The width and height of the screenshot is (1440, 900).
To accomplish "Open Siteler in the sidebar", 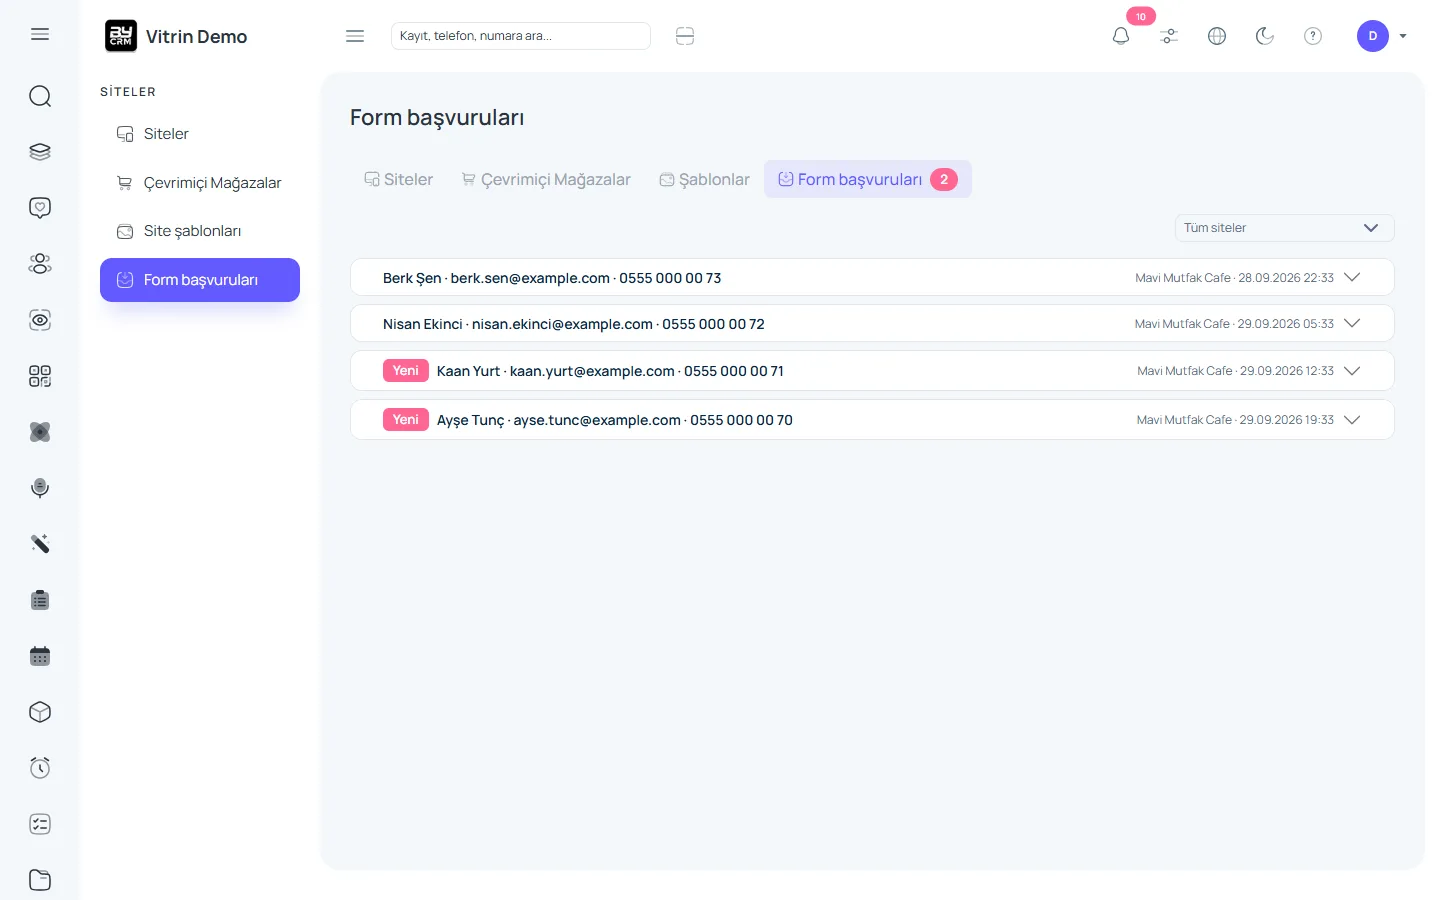I will click(x=200, y=134).
